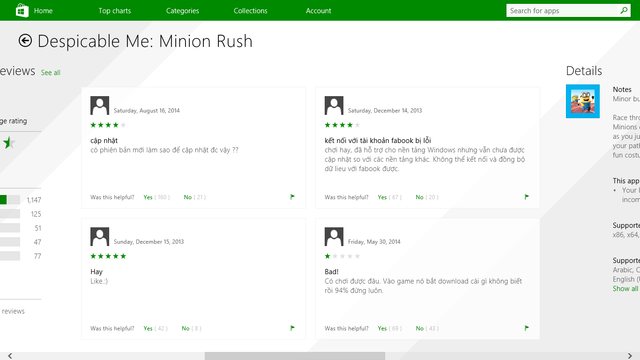The image size is (640, 360).
Task: Click the 51 ratings bar
Action: [10, 228]
